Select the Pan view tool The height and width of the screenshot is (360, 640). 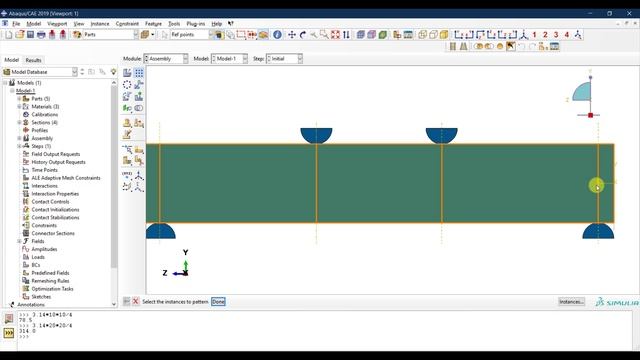[292, 35]
